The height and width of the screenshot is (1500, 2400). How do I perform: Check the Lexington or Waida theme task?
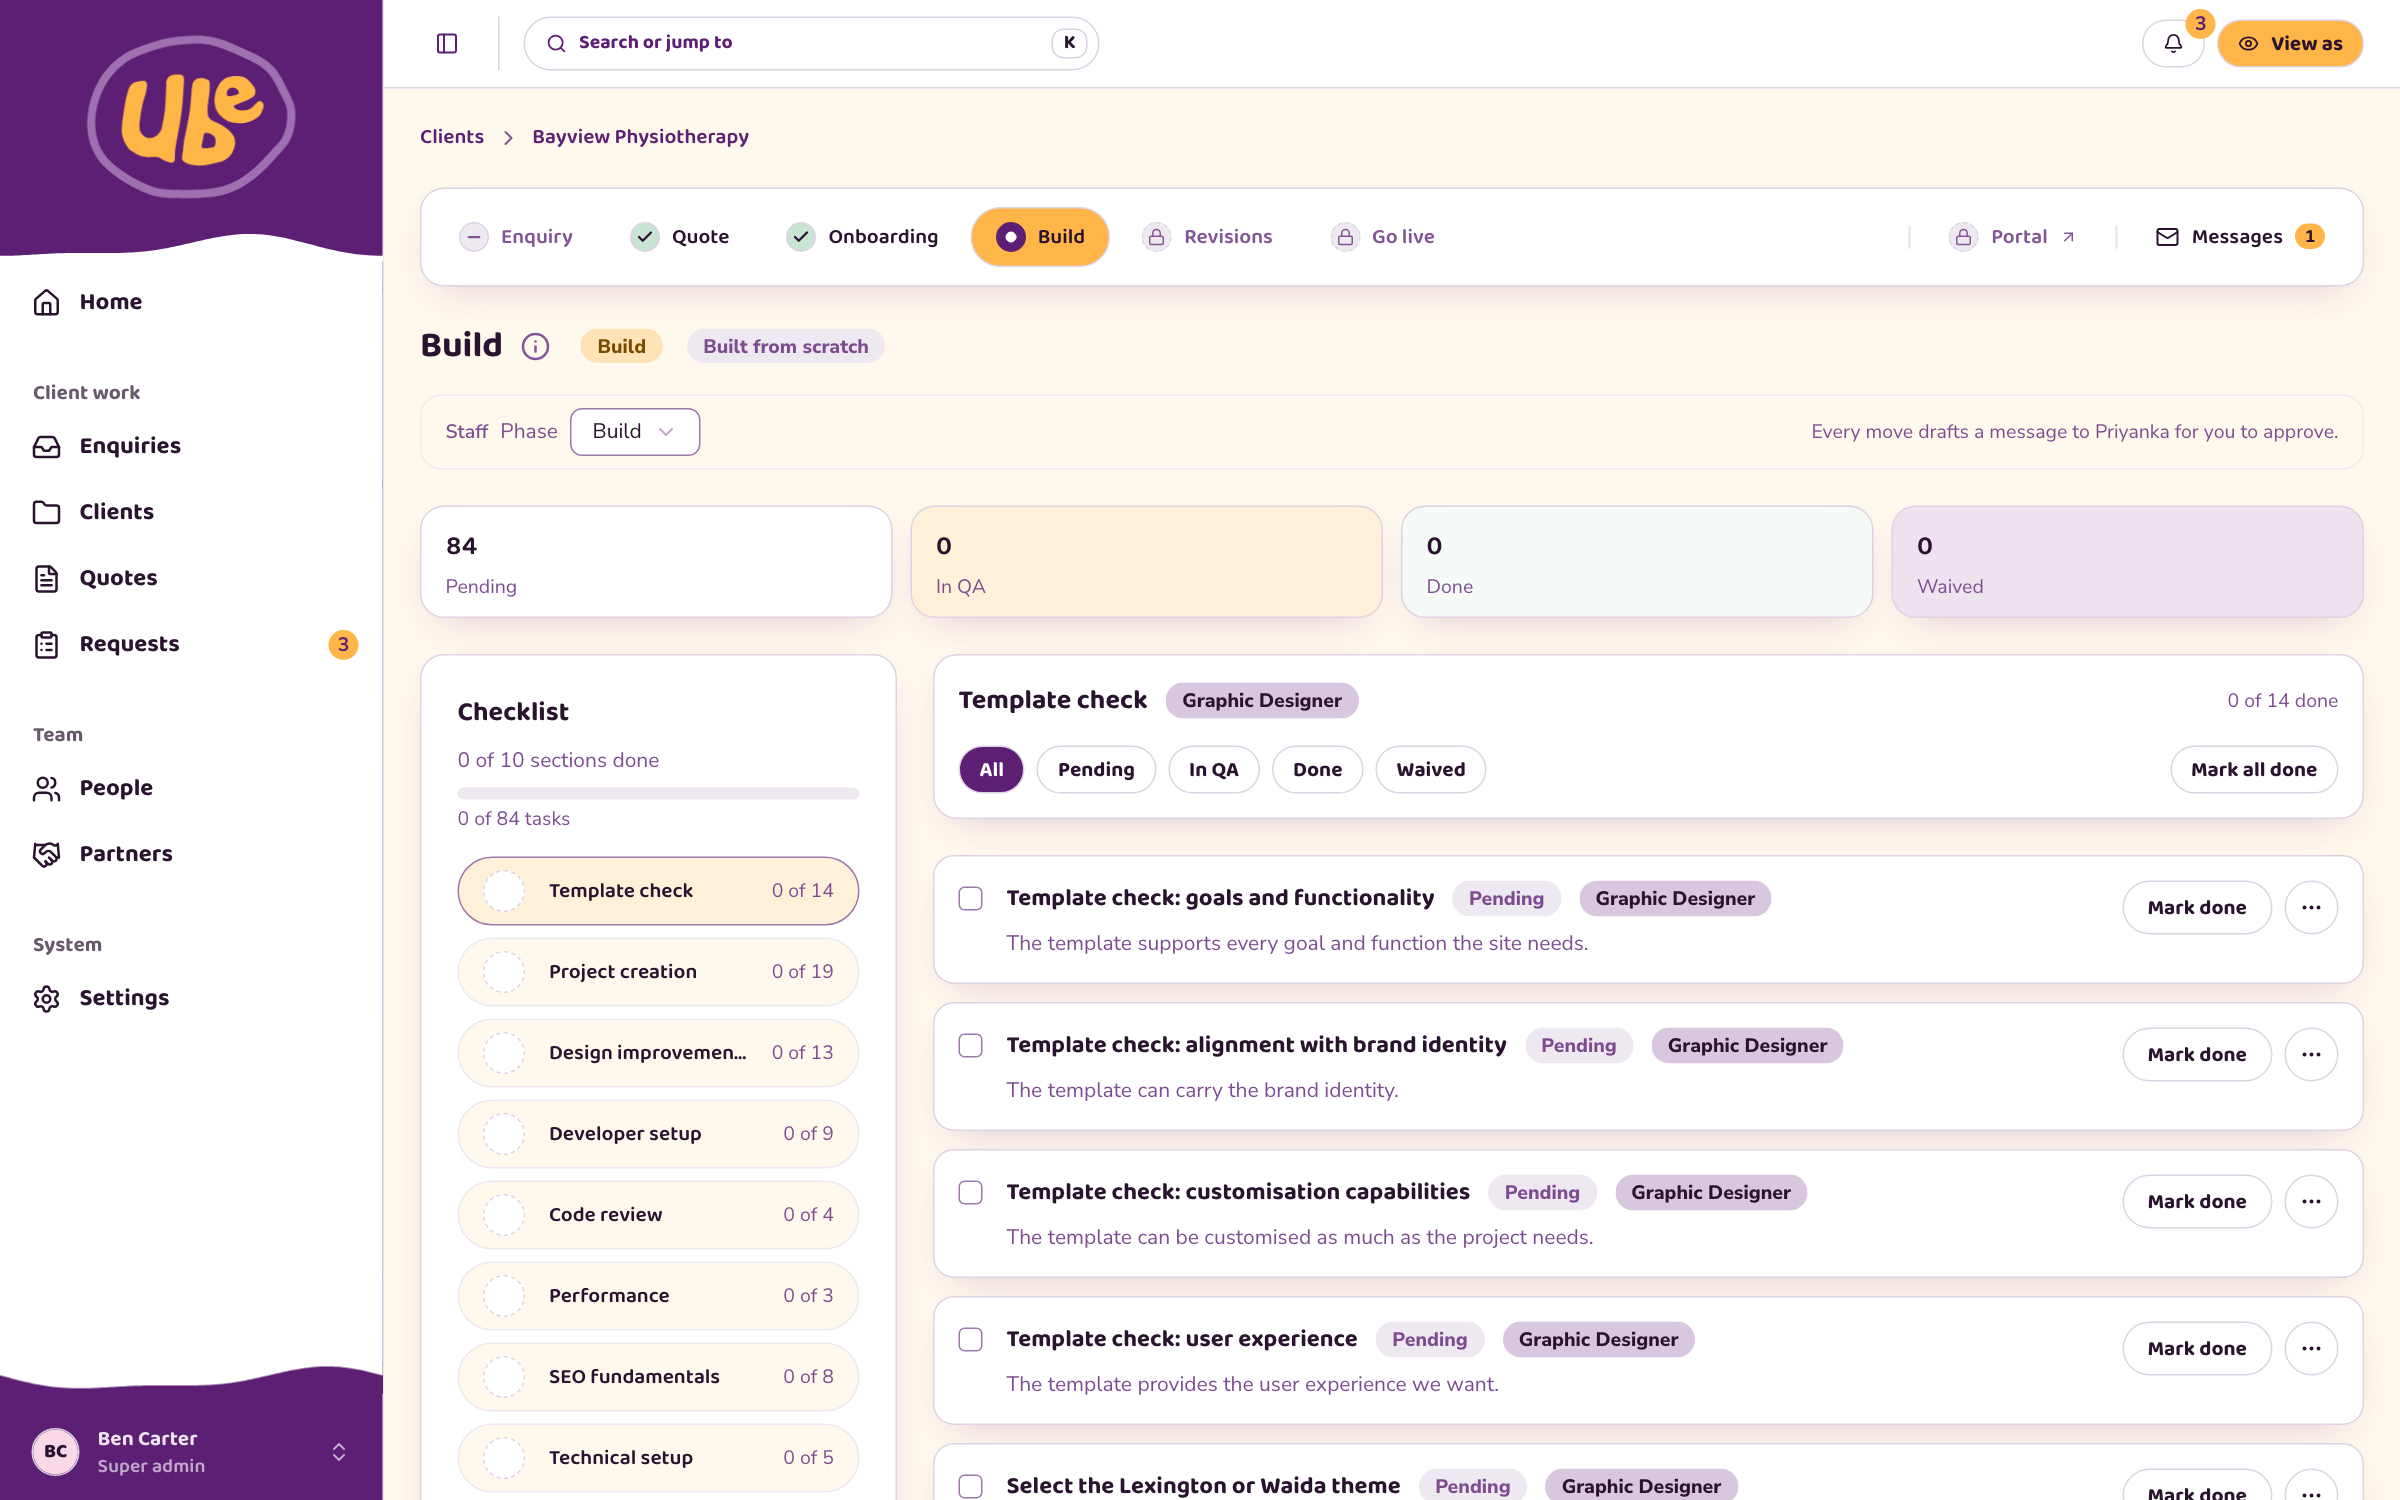click(970, 1486)
